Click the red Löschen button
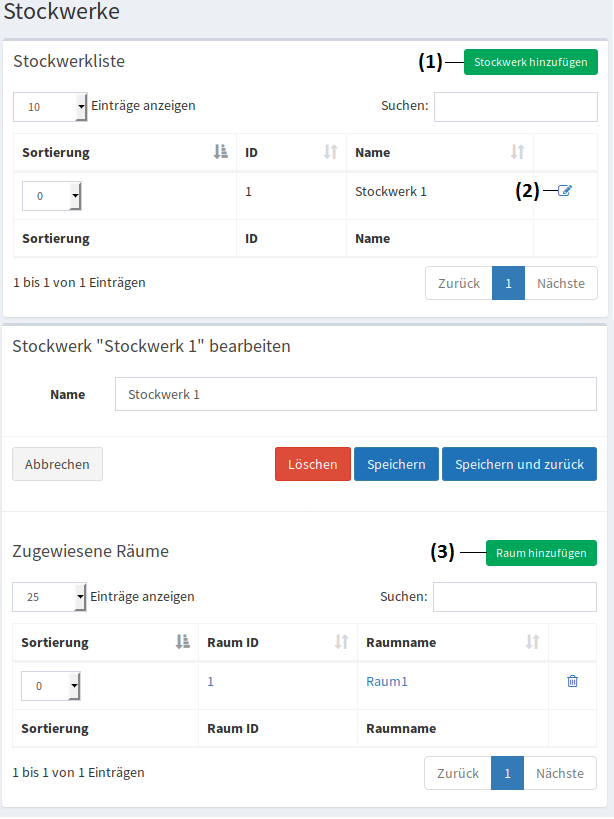This screenshot has width=614, height=819. point(312,464)
